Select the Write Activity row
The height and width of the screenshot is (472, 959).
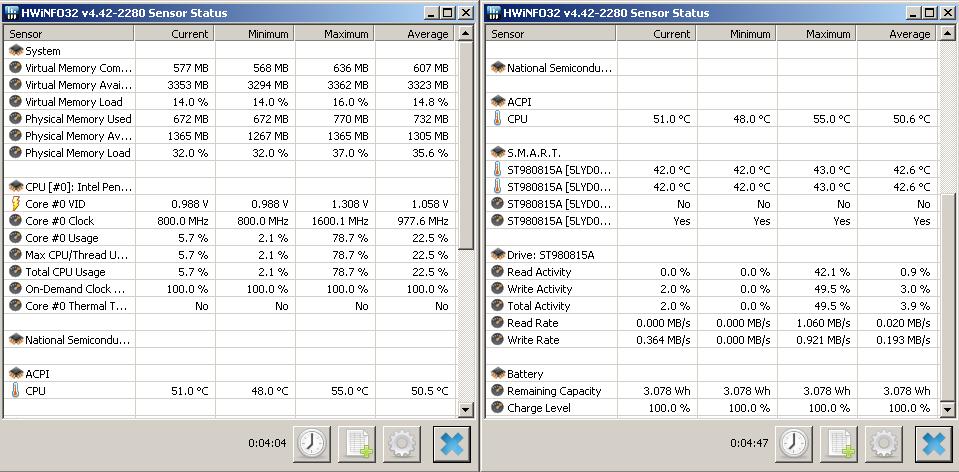point(712,289)
